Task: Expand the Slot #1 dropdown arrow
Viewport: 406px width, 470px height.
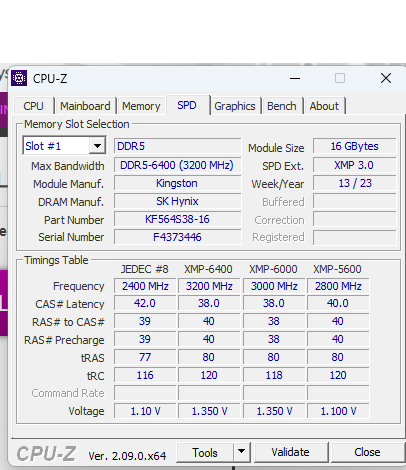Action: tap(97, 146)
